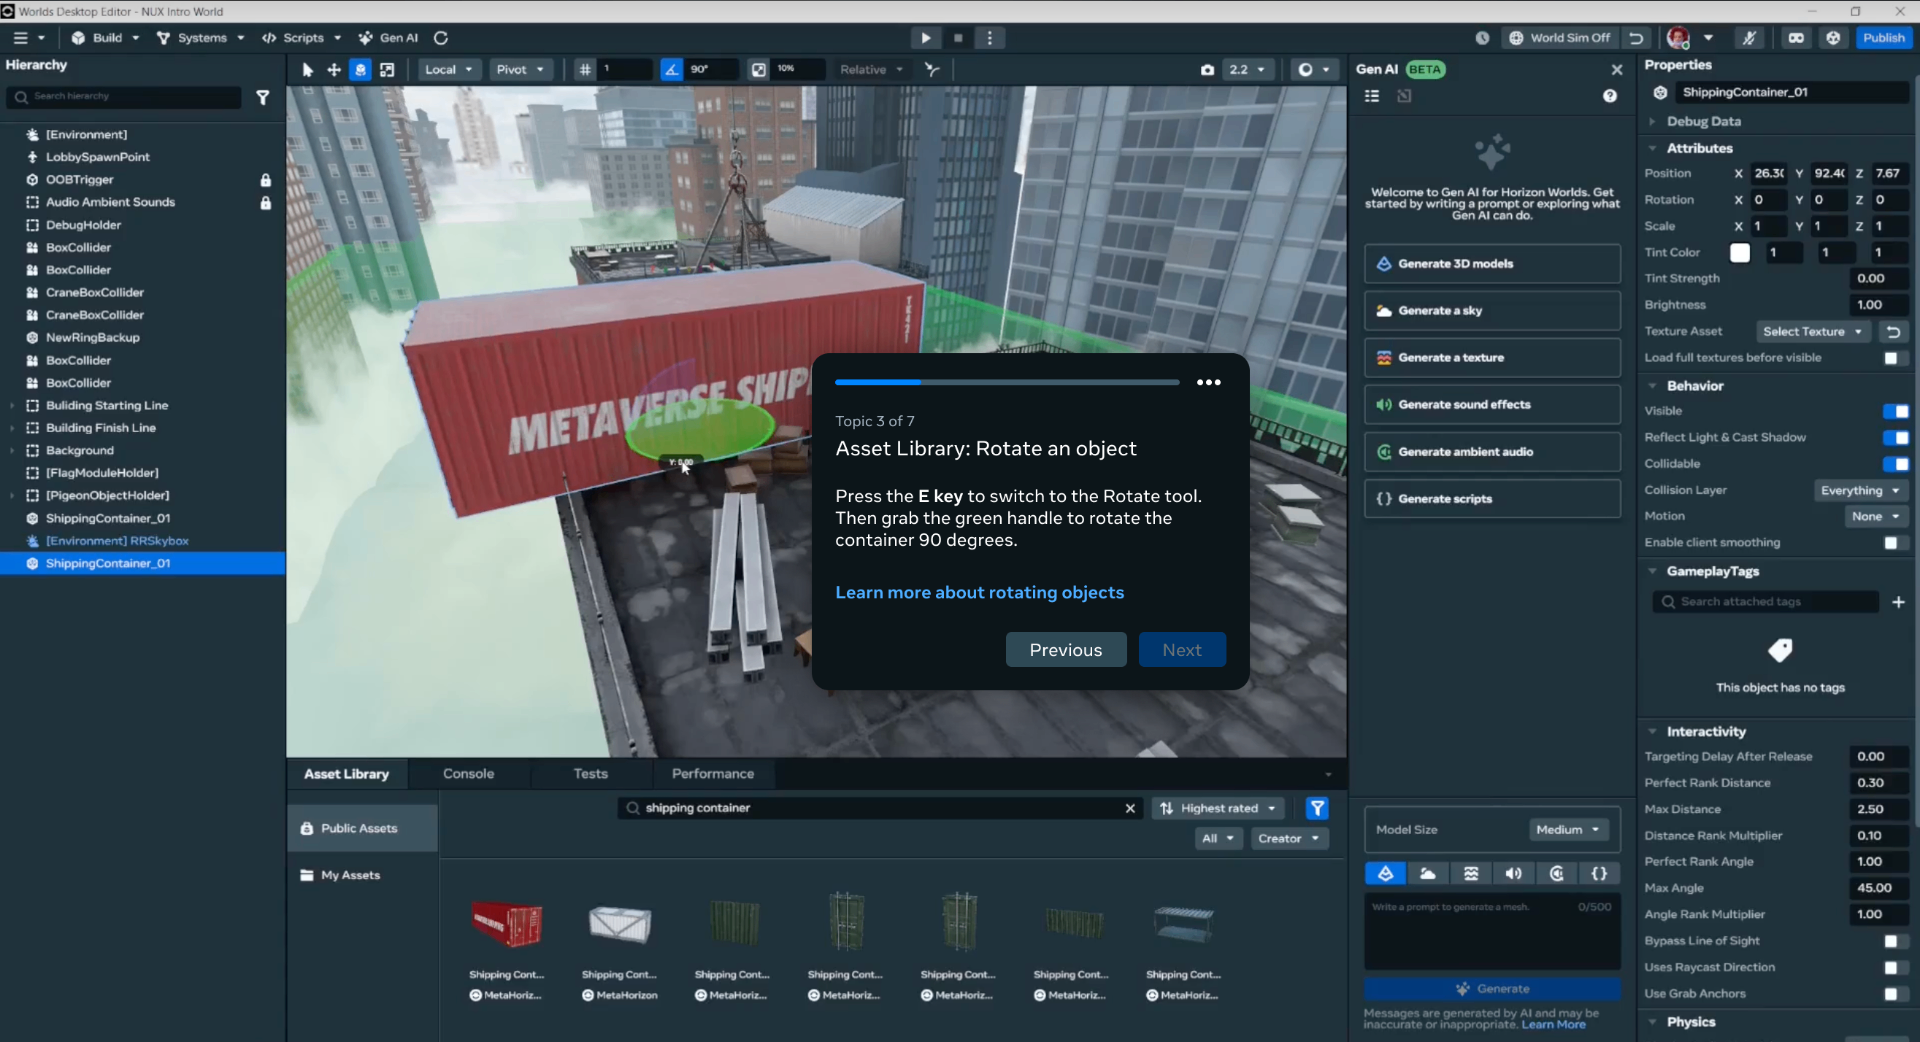This screenshot has width=1920, height=1042.
Task: Clear the shipping container search text
Action: (x=1130, y=808)
